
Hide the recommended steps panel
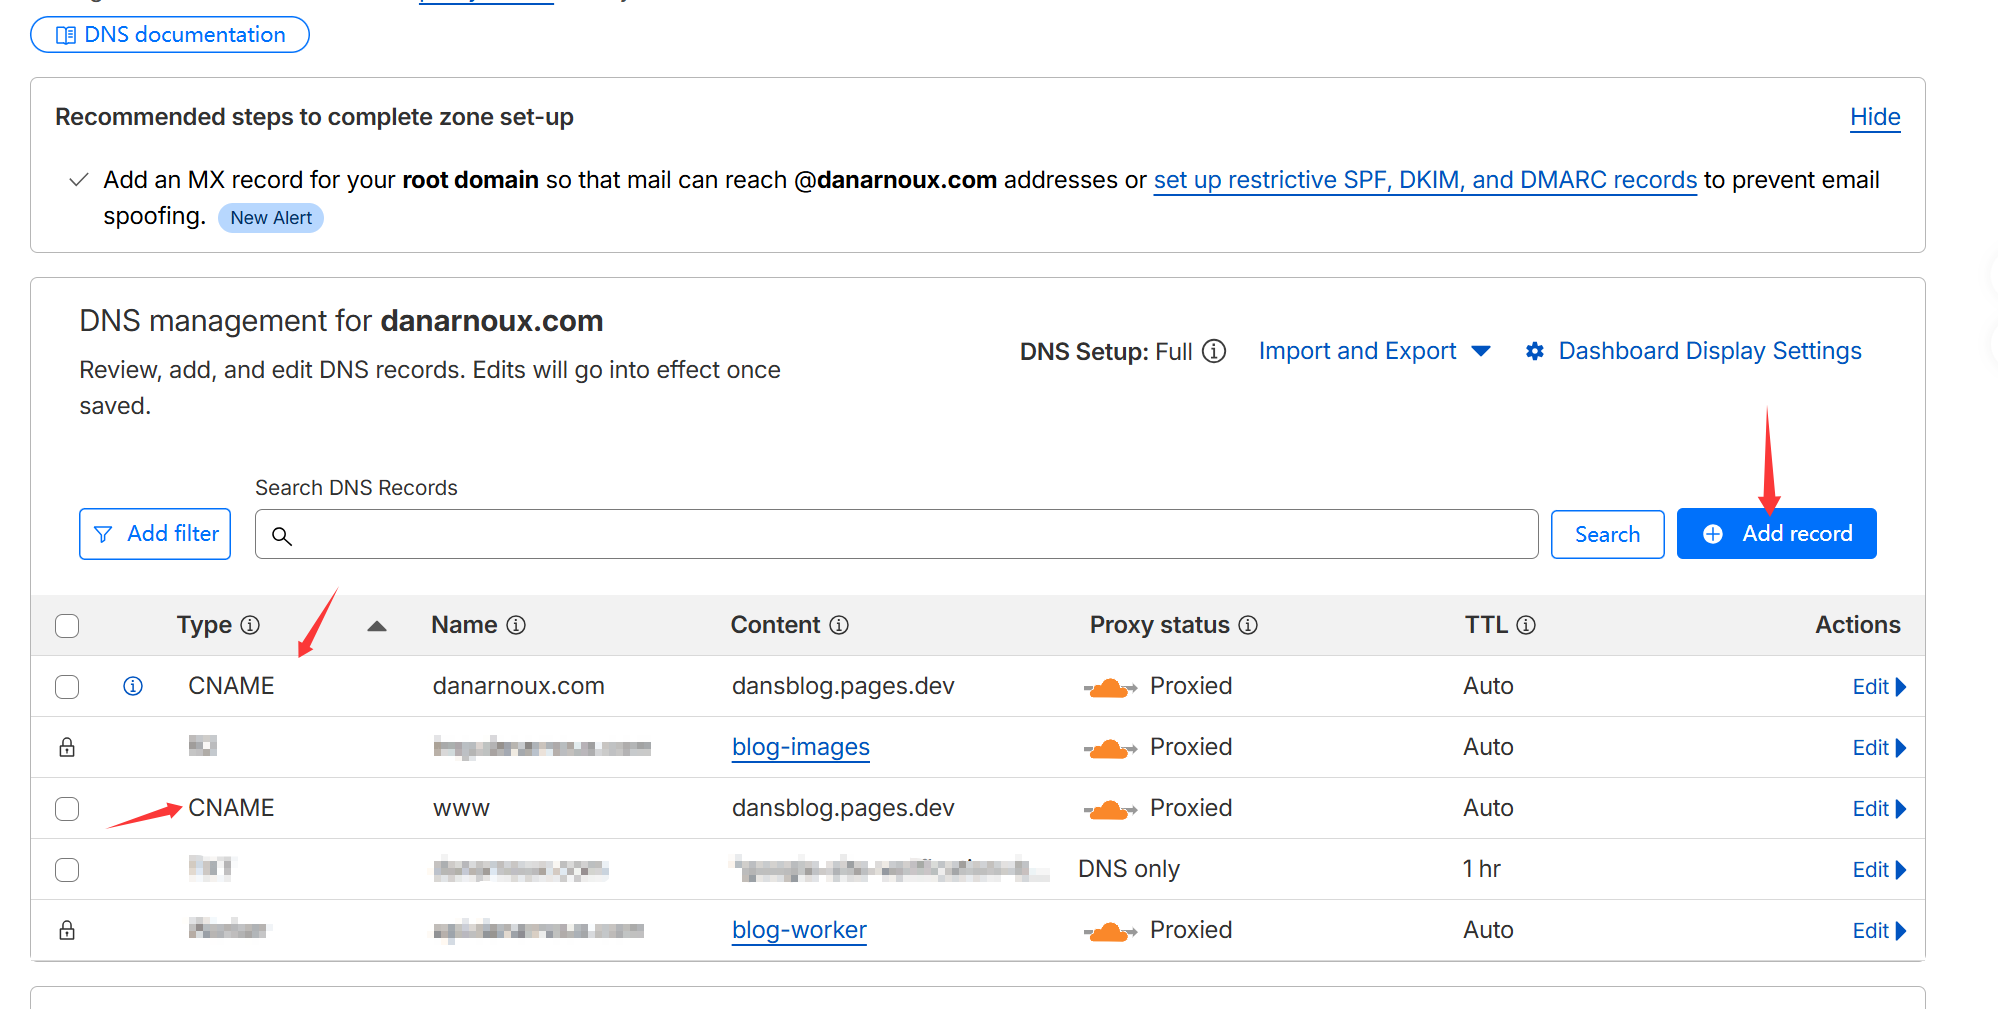point(1874,117)
